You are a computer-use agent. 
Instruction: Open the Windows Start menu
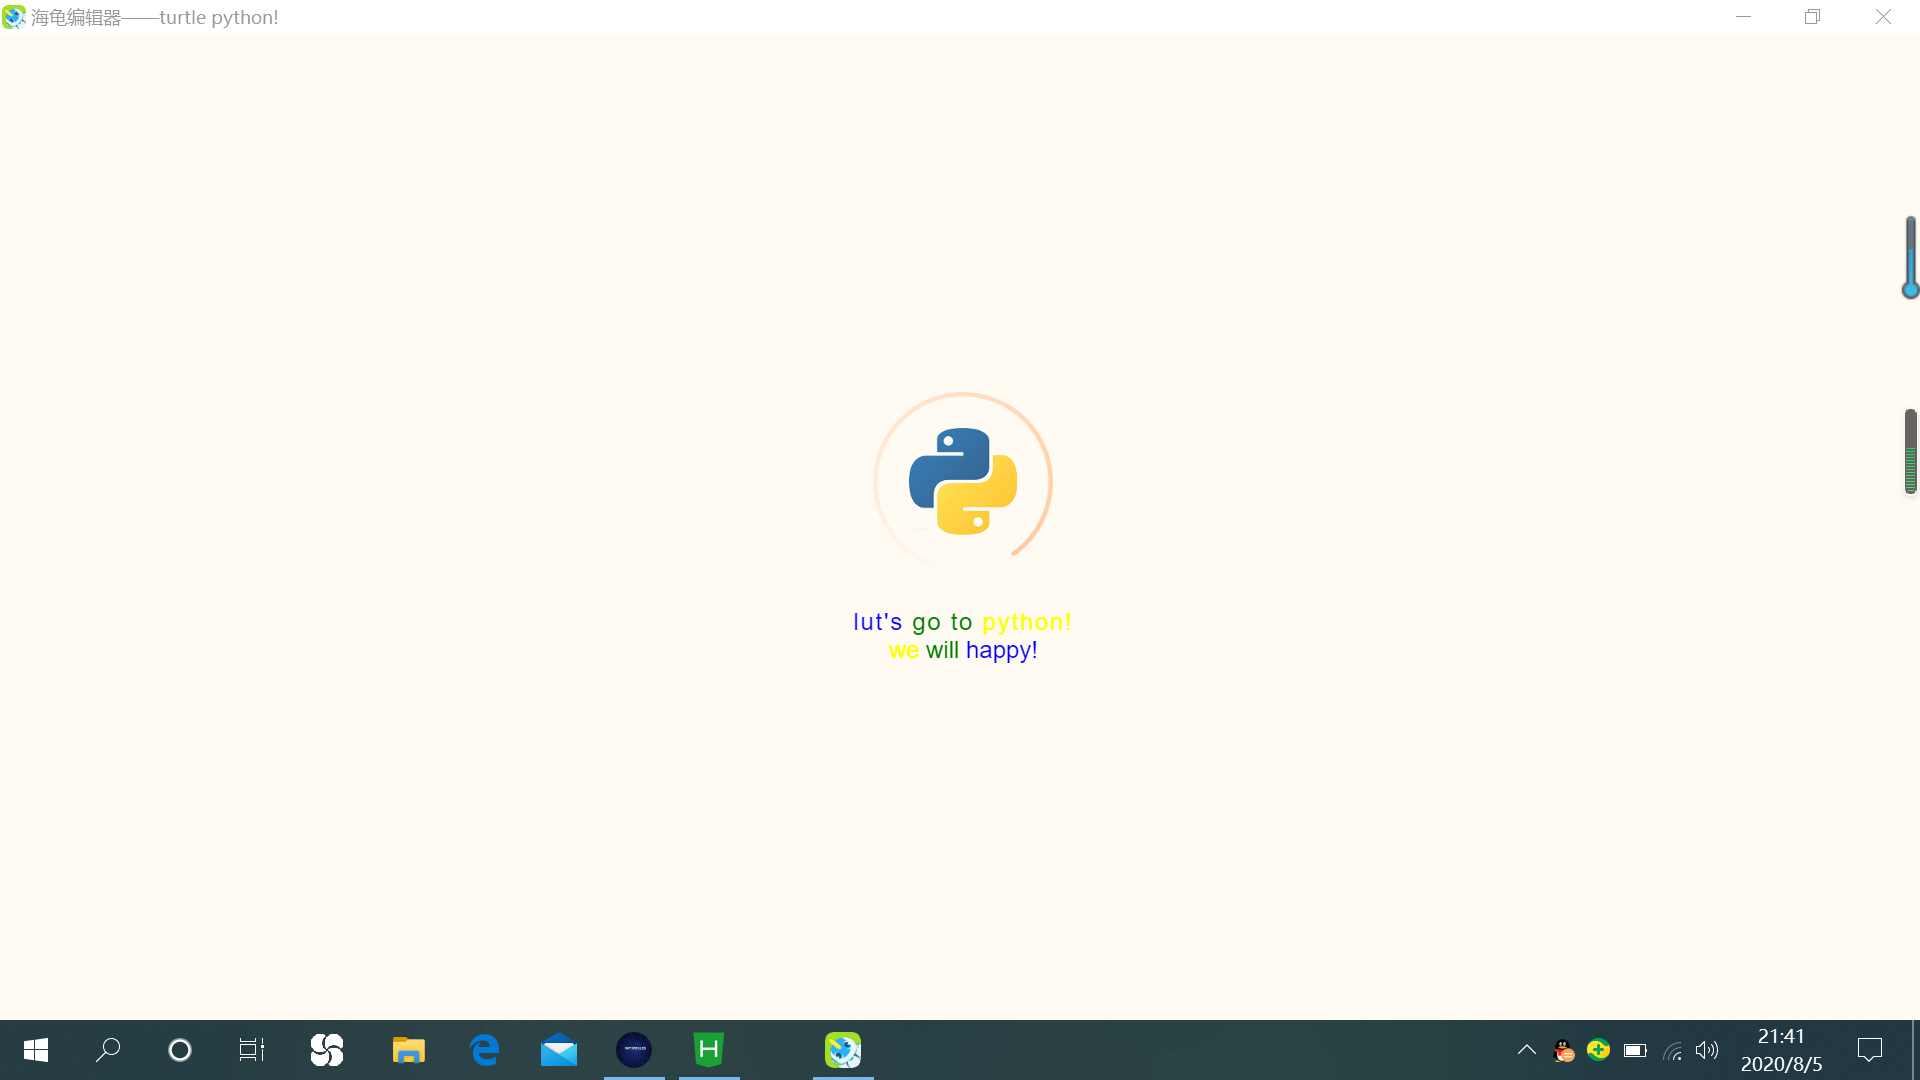point(36,1050)
